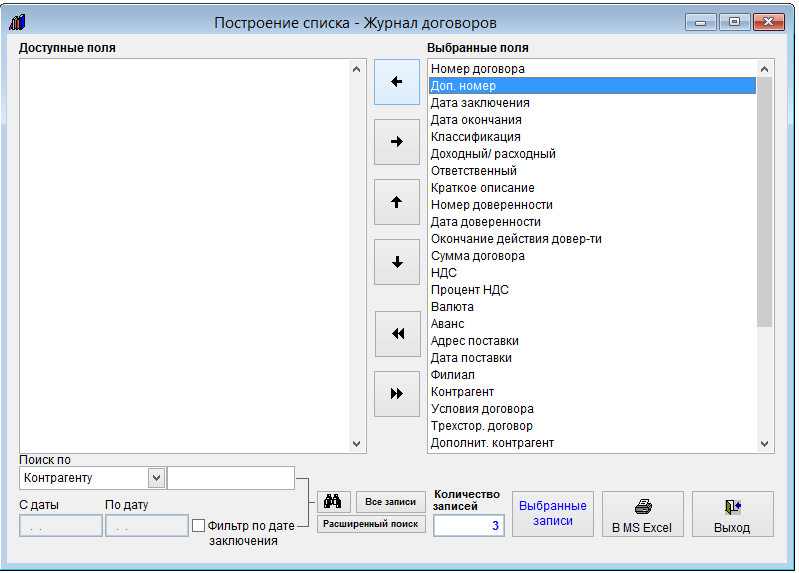Select Аванс field row
This screenshot has height=573, width=799.
(x=592, y=324)
